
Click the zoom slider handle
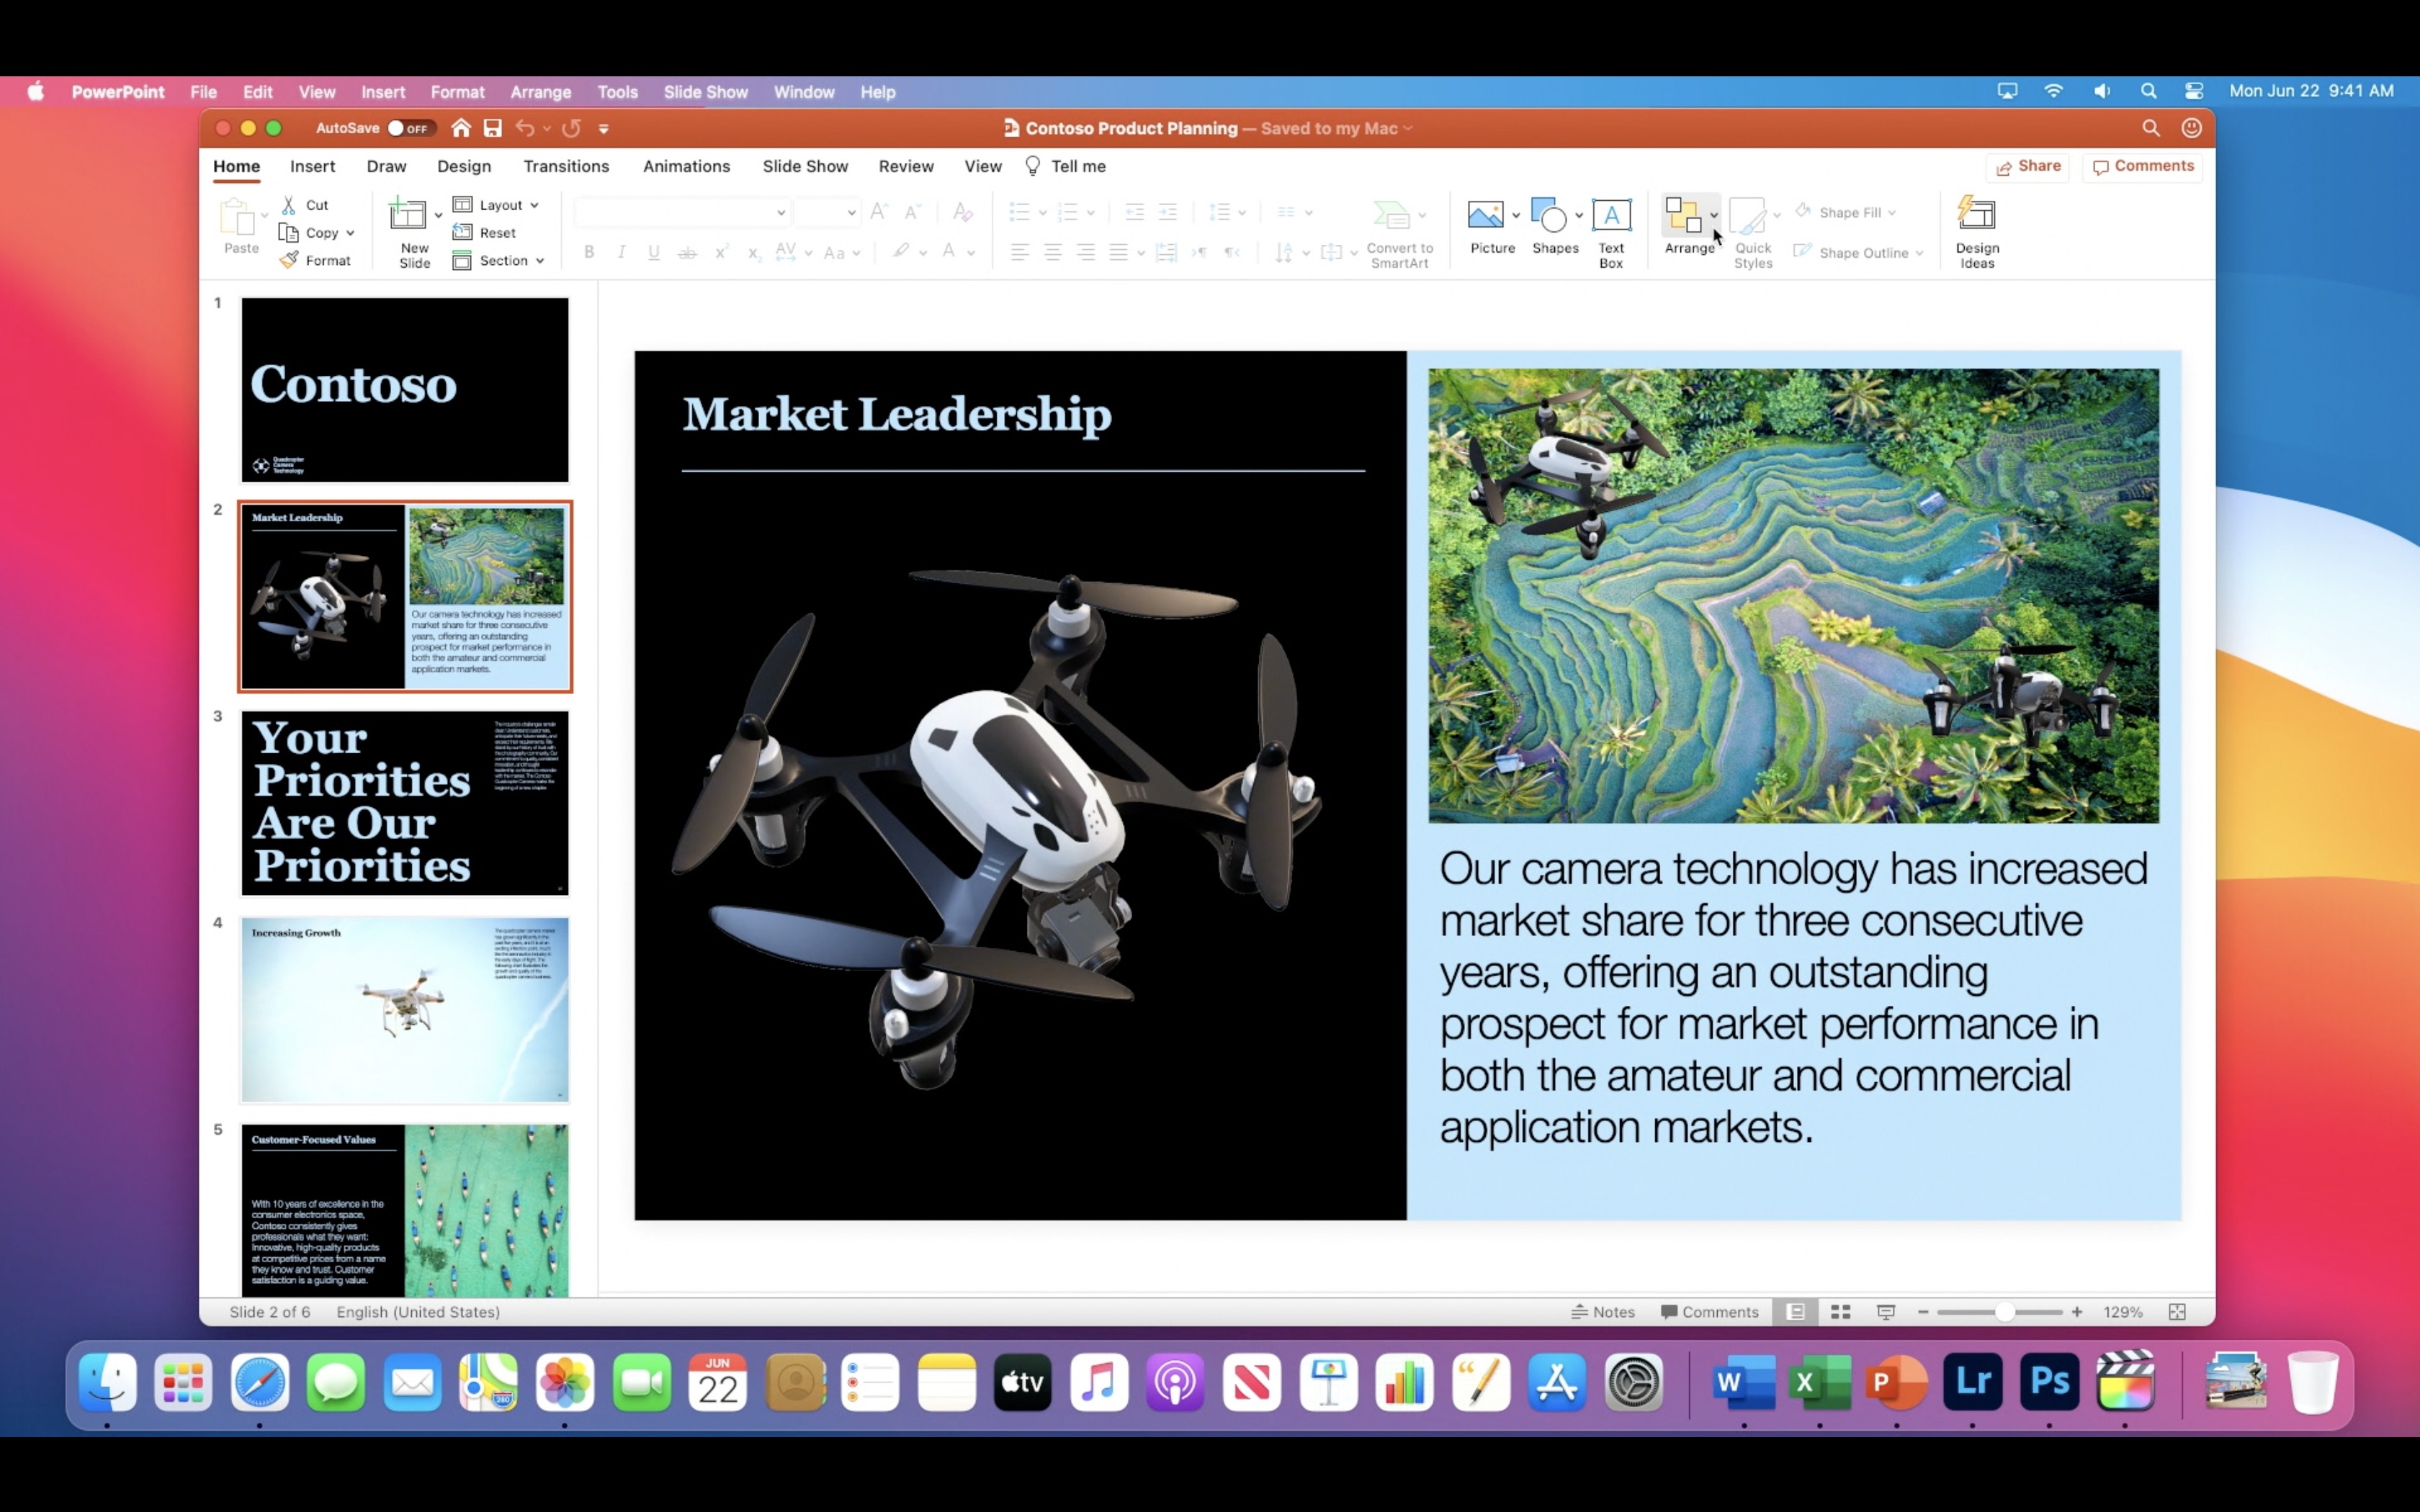(2004, 1312)
